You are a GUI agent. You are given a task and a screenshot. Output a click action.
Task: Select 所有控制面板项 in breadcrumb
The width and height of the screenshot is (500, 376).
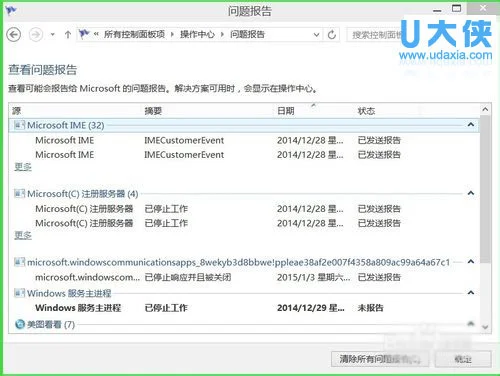(134, 34)
